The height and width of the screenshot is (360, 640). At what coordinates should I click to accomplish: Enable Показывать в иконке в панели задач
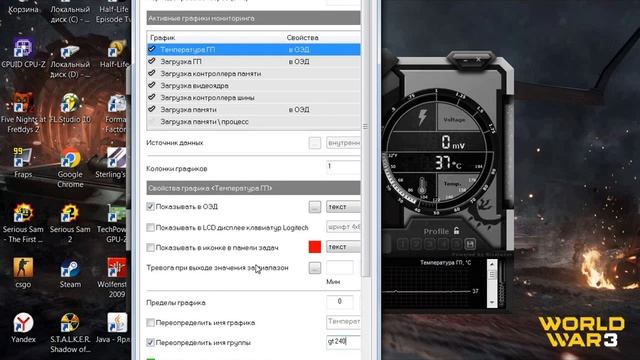(150, 247)
